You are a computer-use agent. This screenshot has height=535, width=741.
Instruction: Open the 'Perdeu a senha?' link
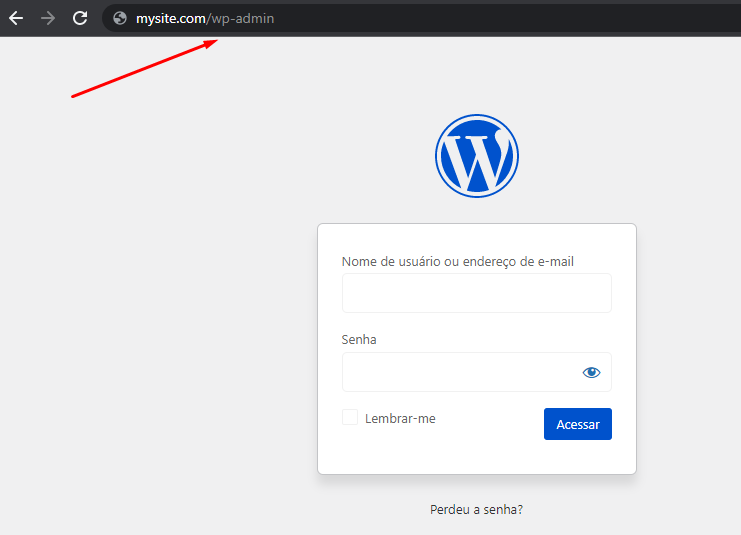(476, 509)
